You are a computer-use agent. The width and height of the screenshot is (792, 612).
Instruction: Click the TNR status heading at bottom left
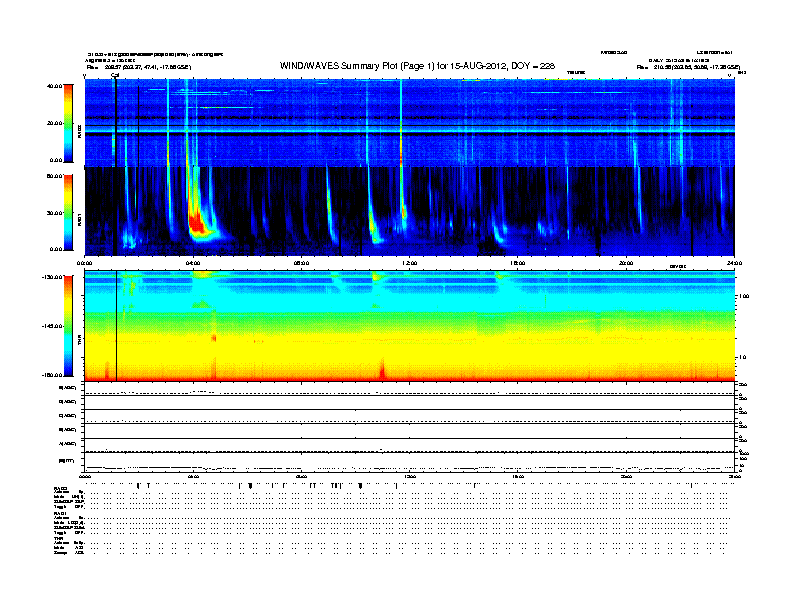coord(58,538)
